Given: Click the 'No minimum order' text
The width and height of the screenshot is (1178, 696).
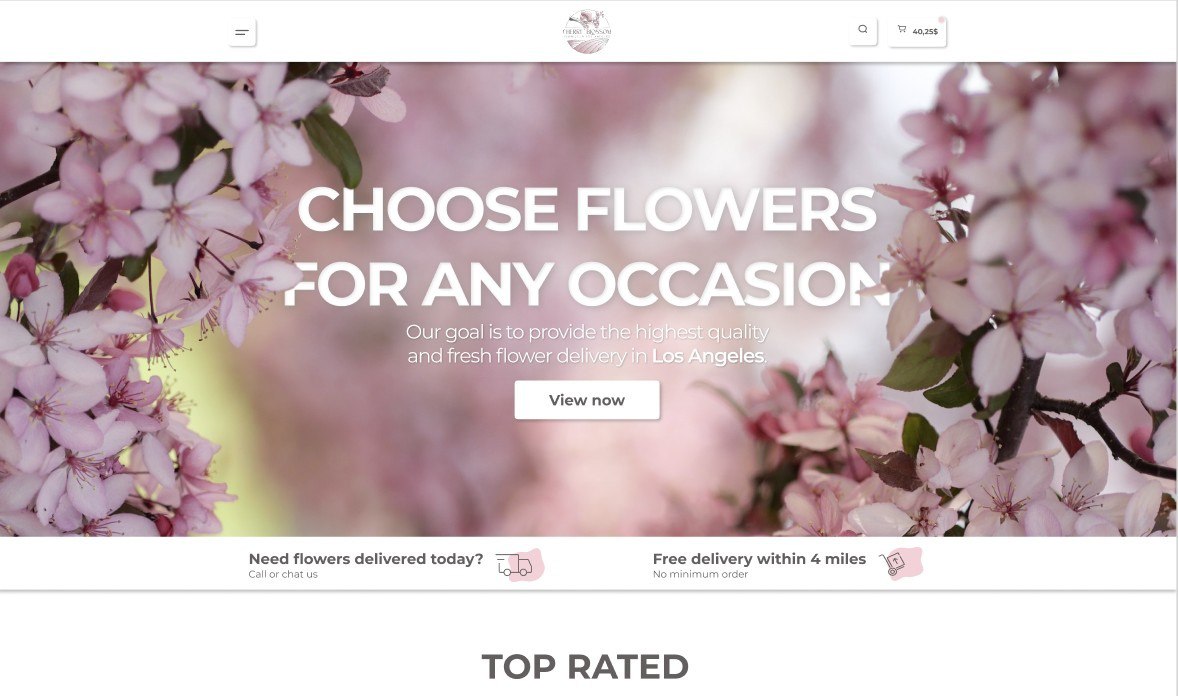Looking at the screenshot, I should 700,574.
